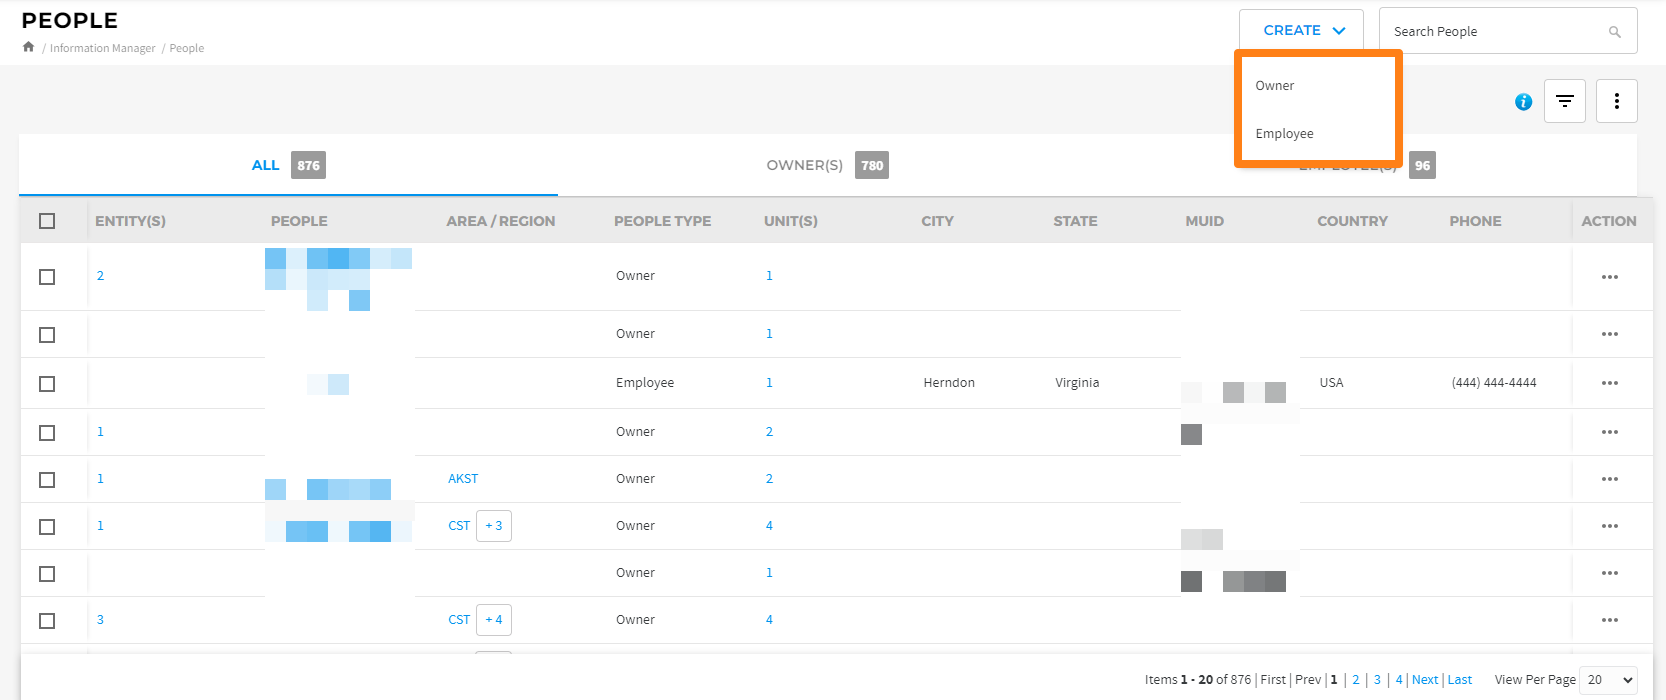Click the PEOPLE TYPE column header
This screenshot has height=700, width=1666.
click(x=663, y=221)
